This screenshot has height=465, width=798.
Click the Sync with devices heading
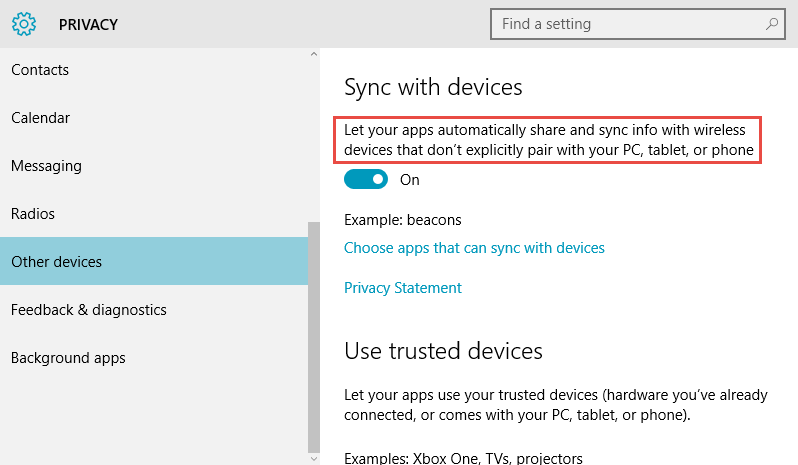[x=433, y=87]
